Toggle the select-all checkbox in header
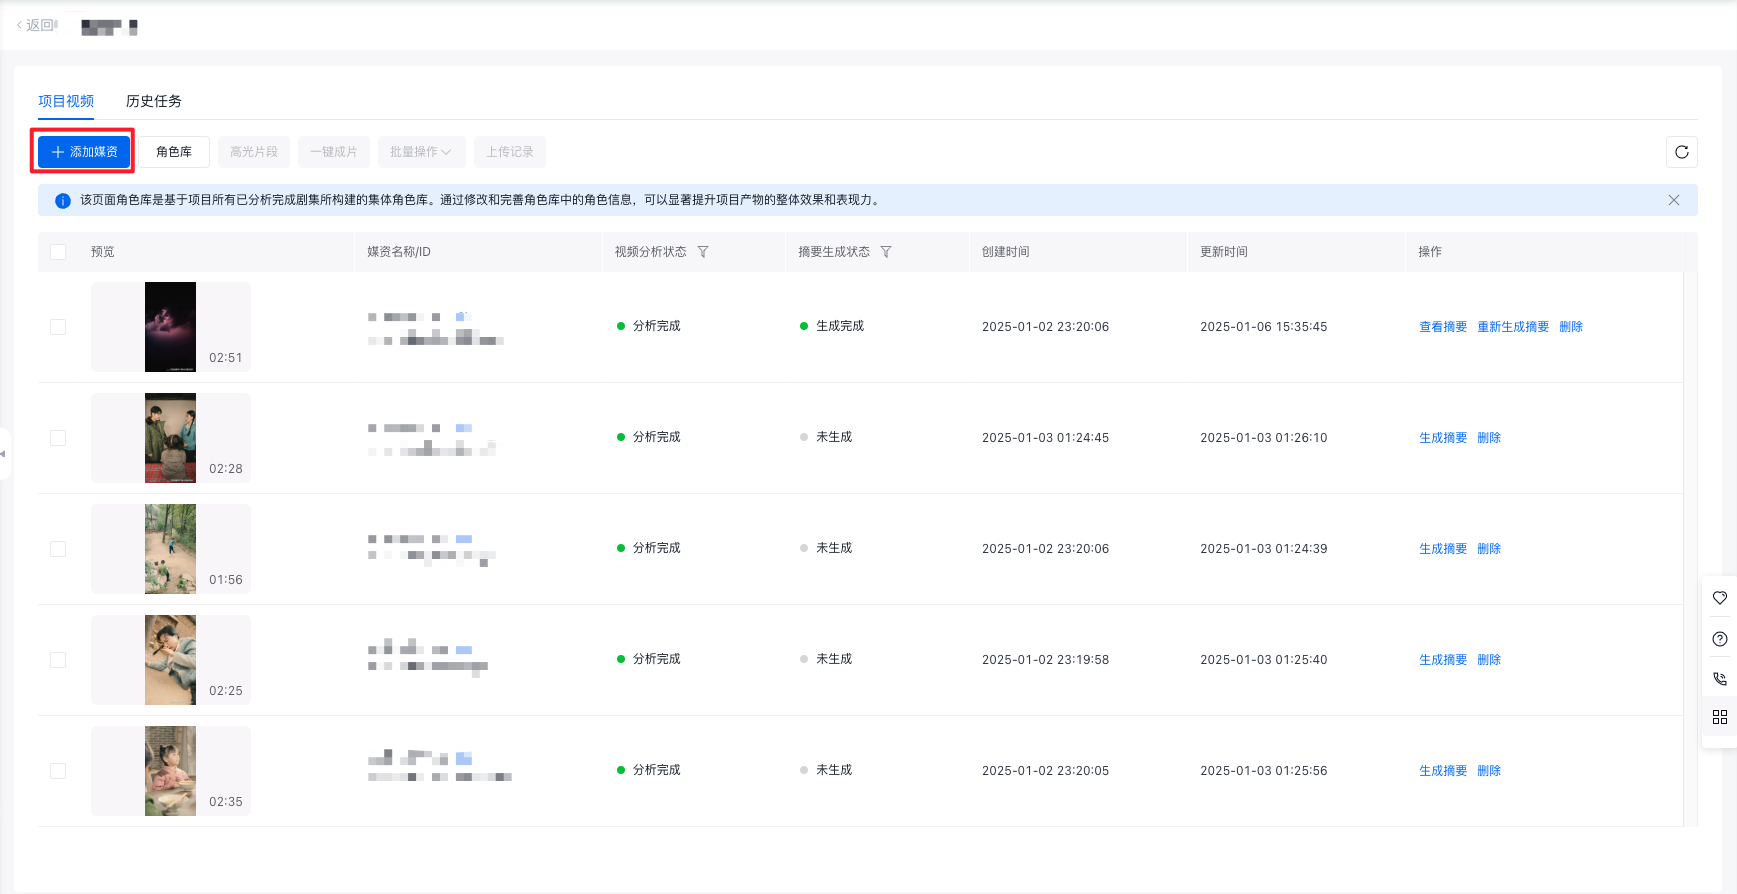This screenshot has width=1737, height=894. coord(58,252)
